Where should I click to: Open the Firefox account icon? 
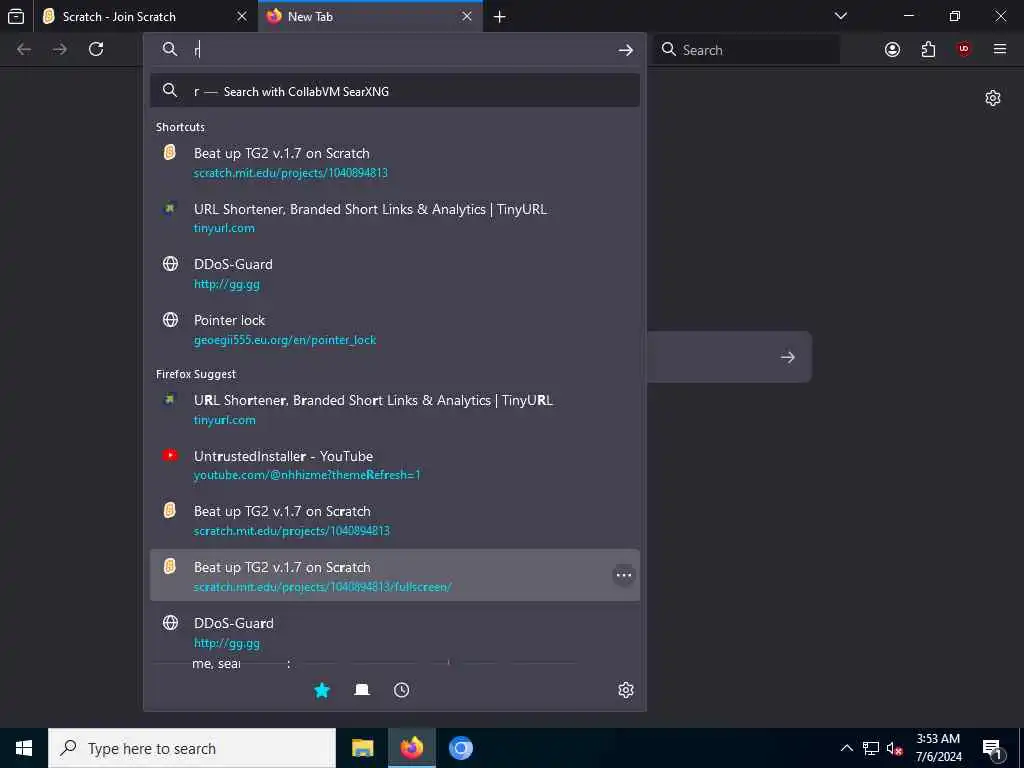click(893, 49)
